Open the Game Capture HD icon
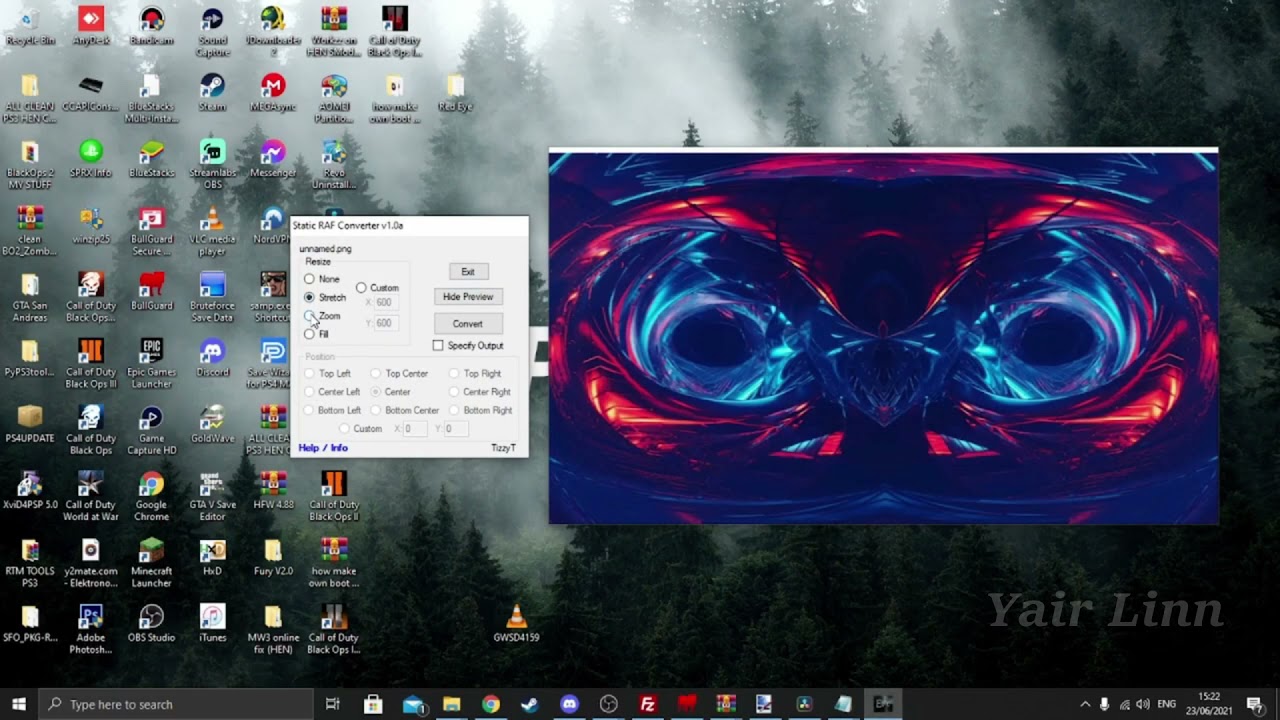This screenshot has width=1280, height=720. (151, 430)
